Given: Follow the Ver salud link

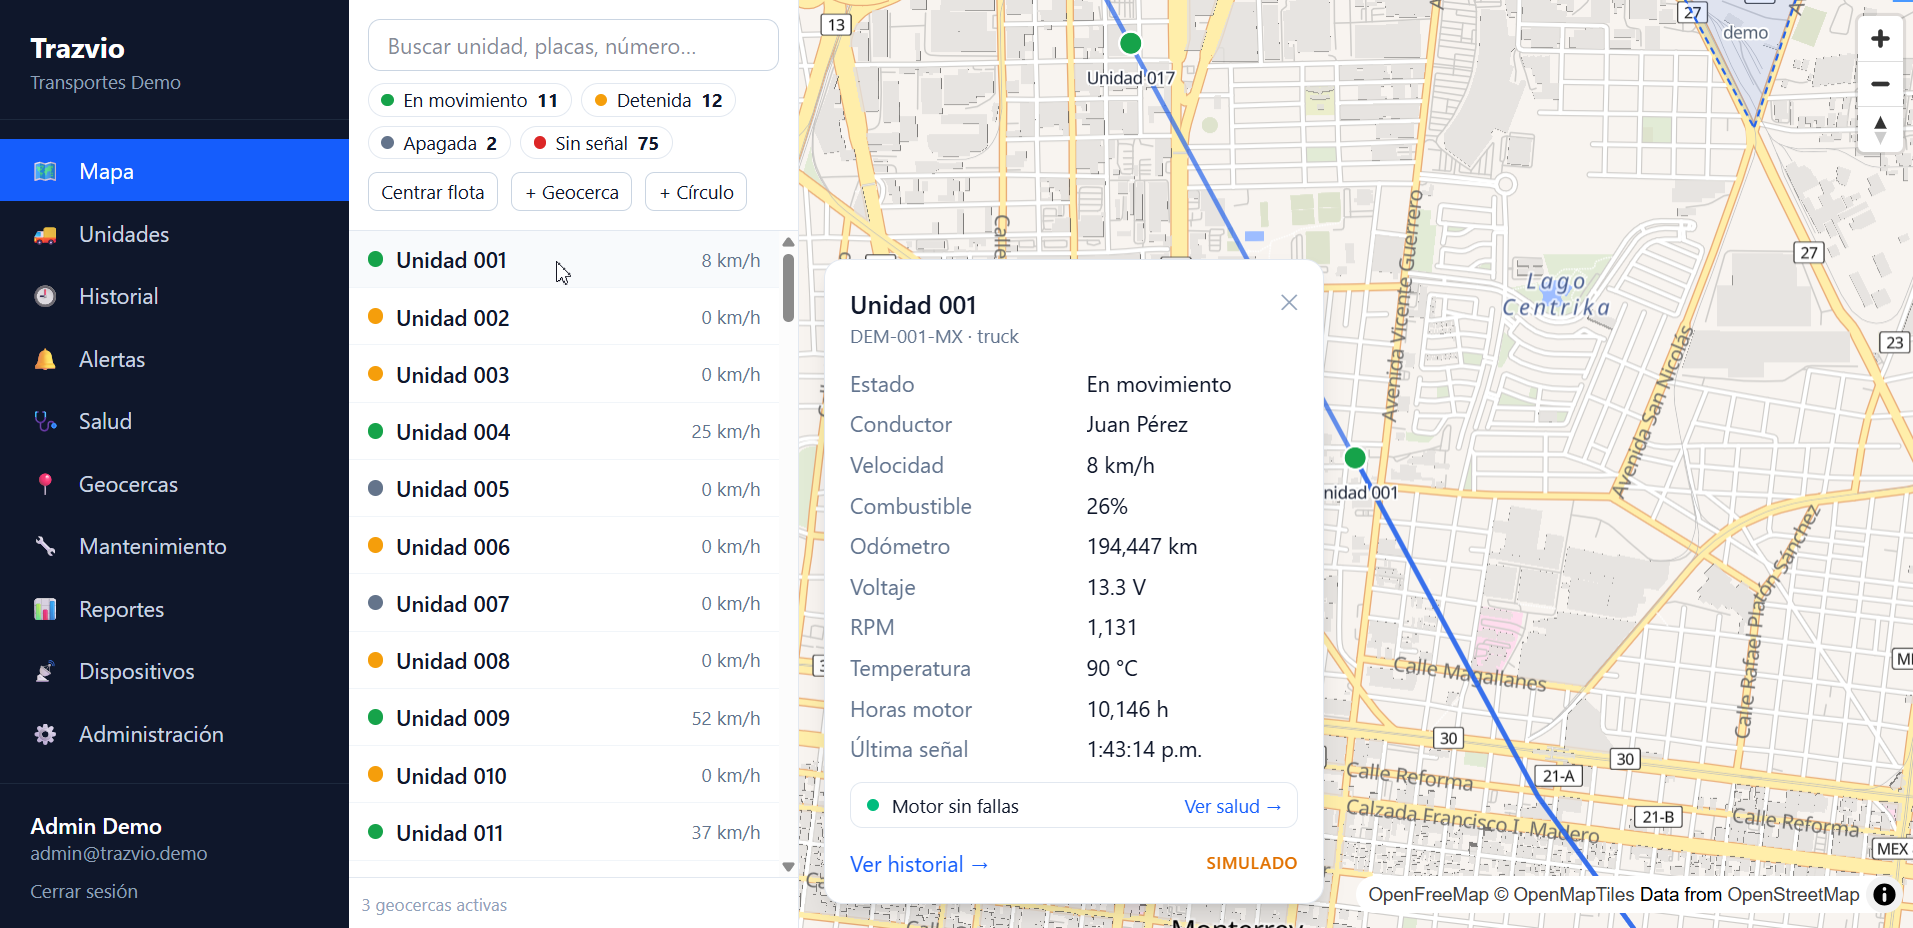Looking at the screenshot, I should [x=1233, y=806].
